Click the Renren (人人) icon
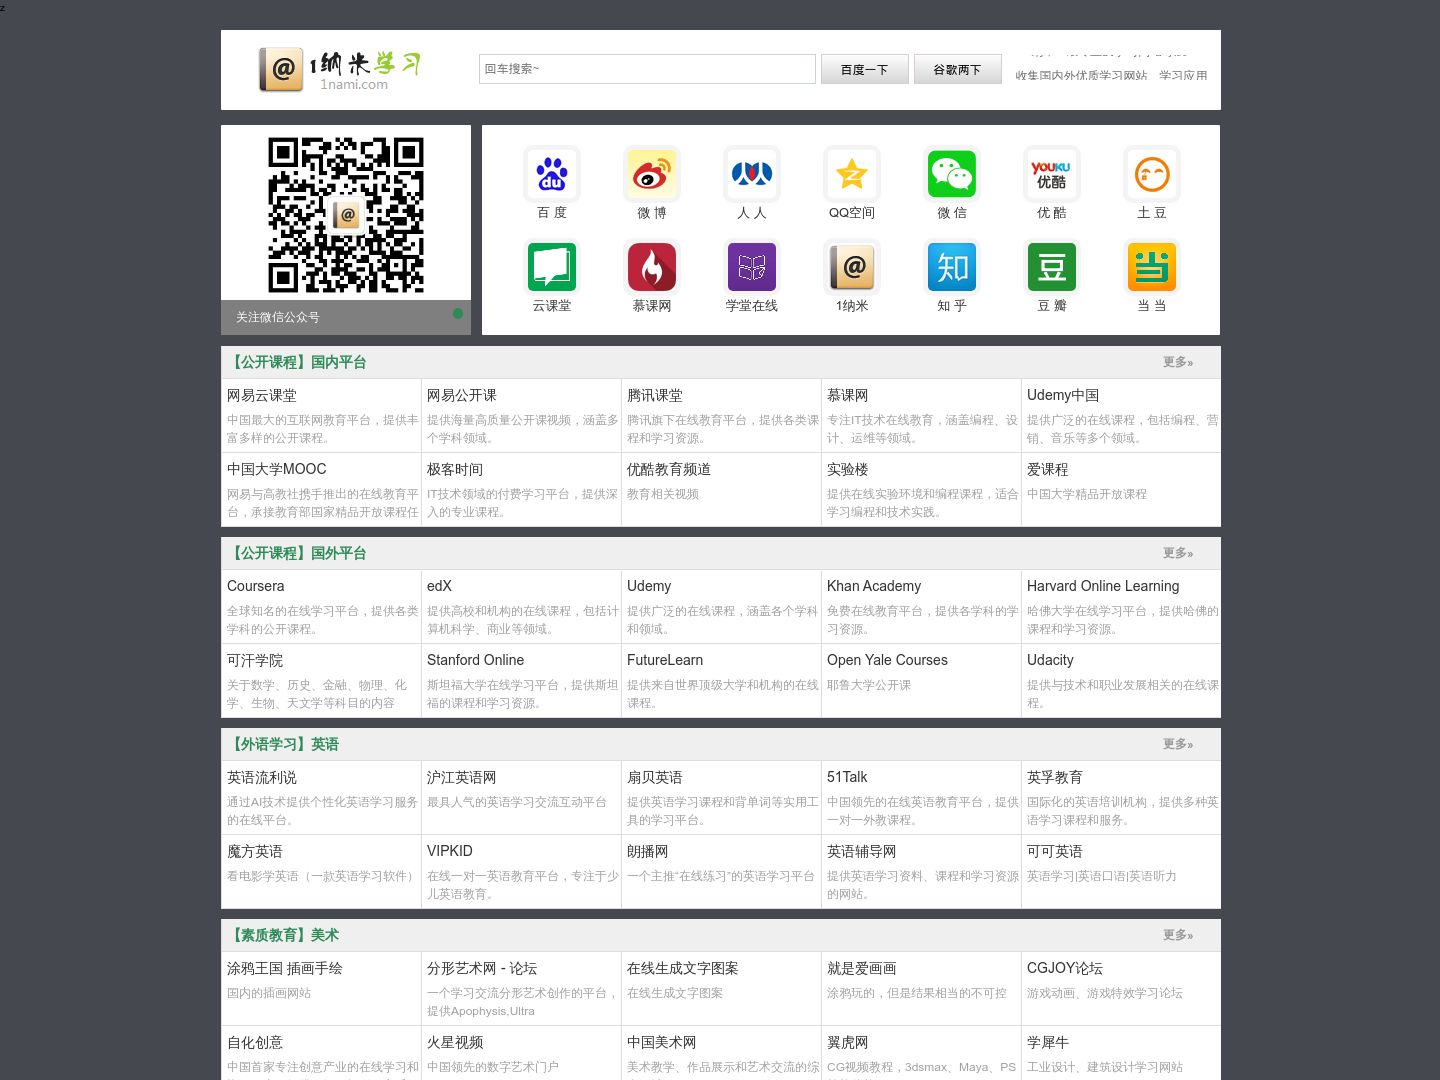The height and width of the screenshot is (1080, 1440). click(x=752, y=174)
